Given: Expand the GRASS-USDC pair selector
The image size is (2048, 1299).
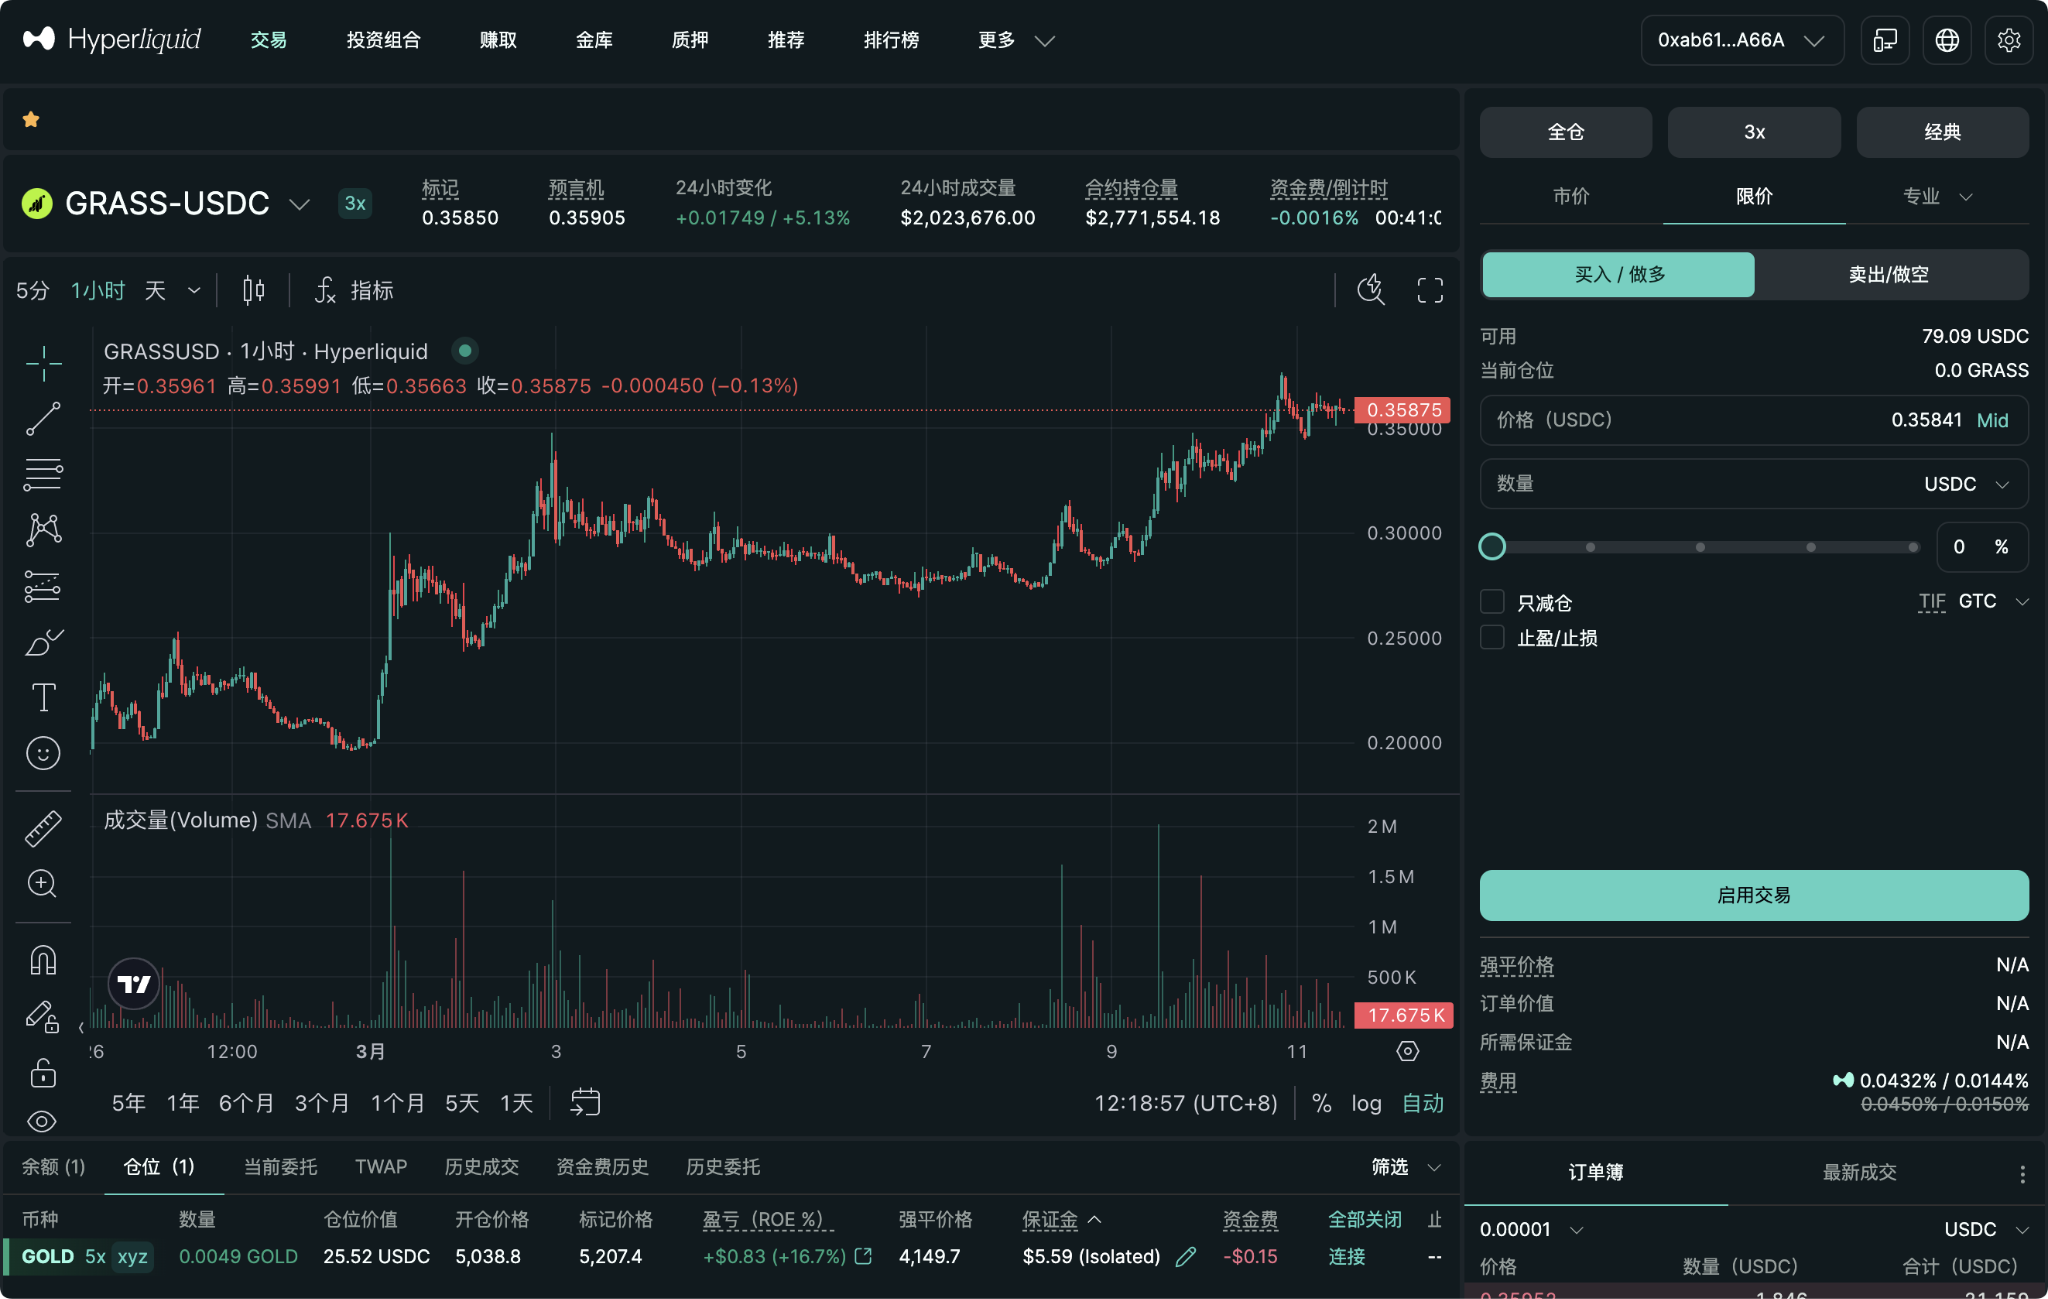Looking at the screenshot, I should (299, 204).
